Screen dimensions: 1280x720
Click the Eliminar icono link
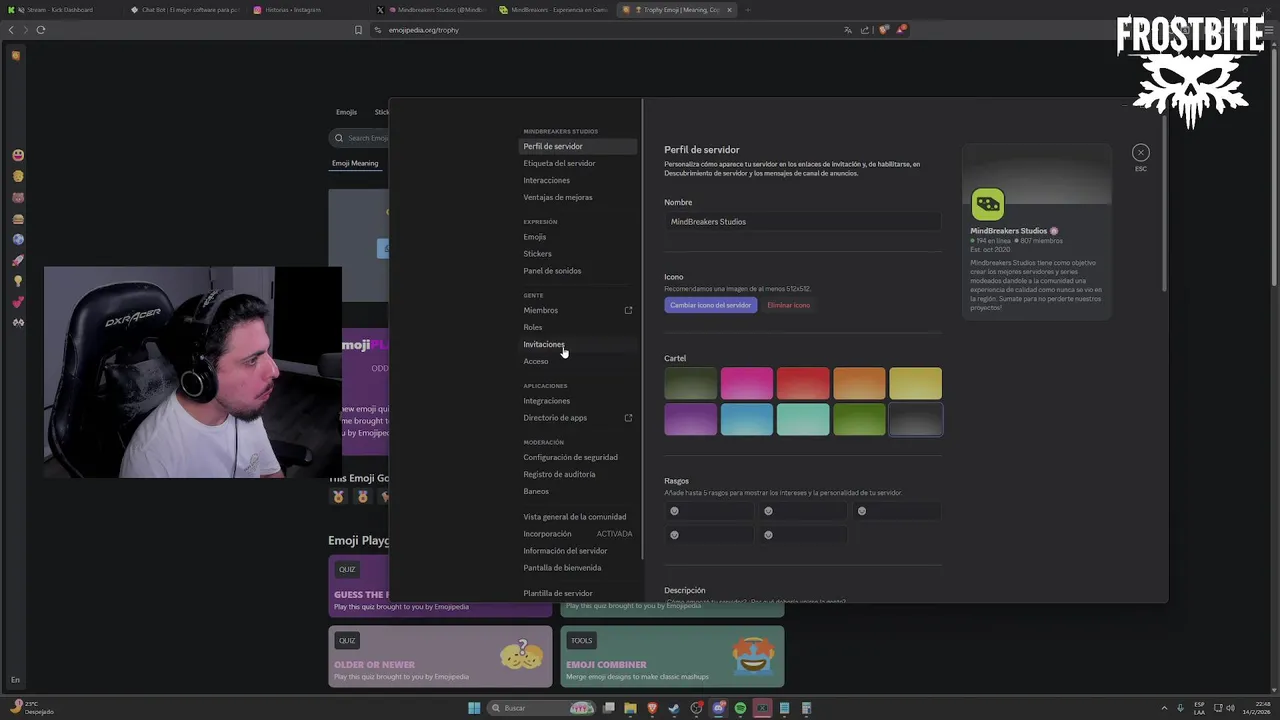789,305
